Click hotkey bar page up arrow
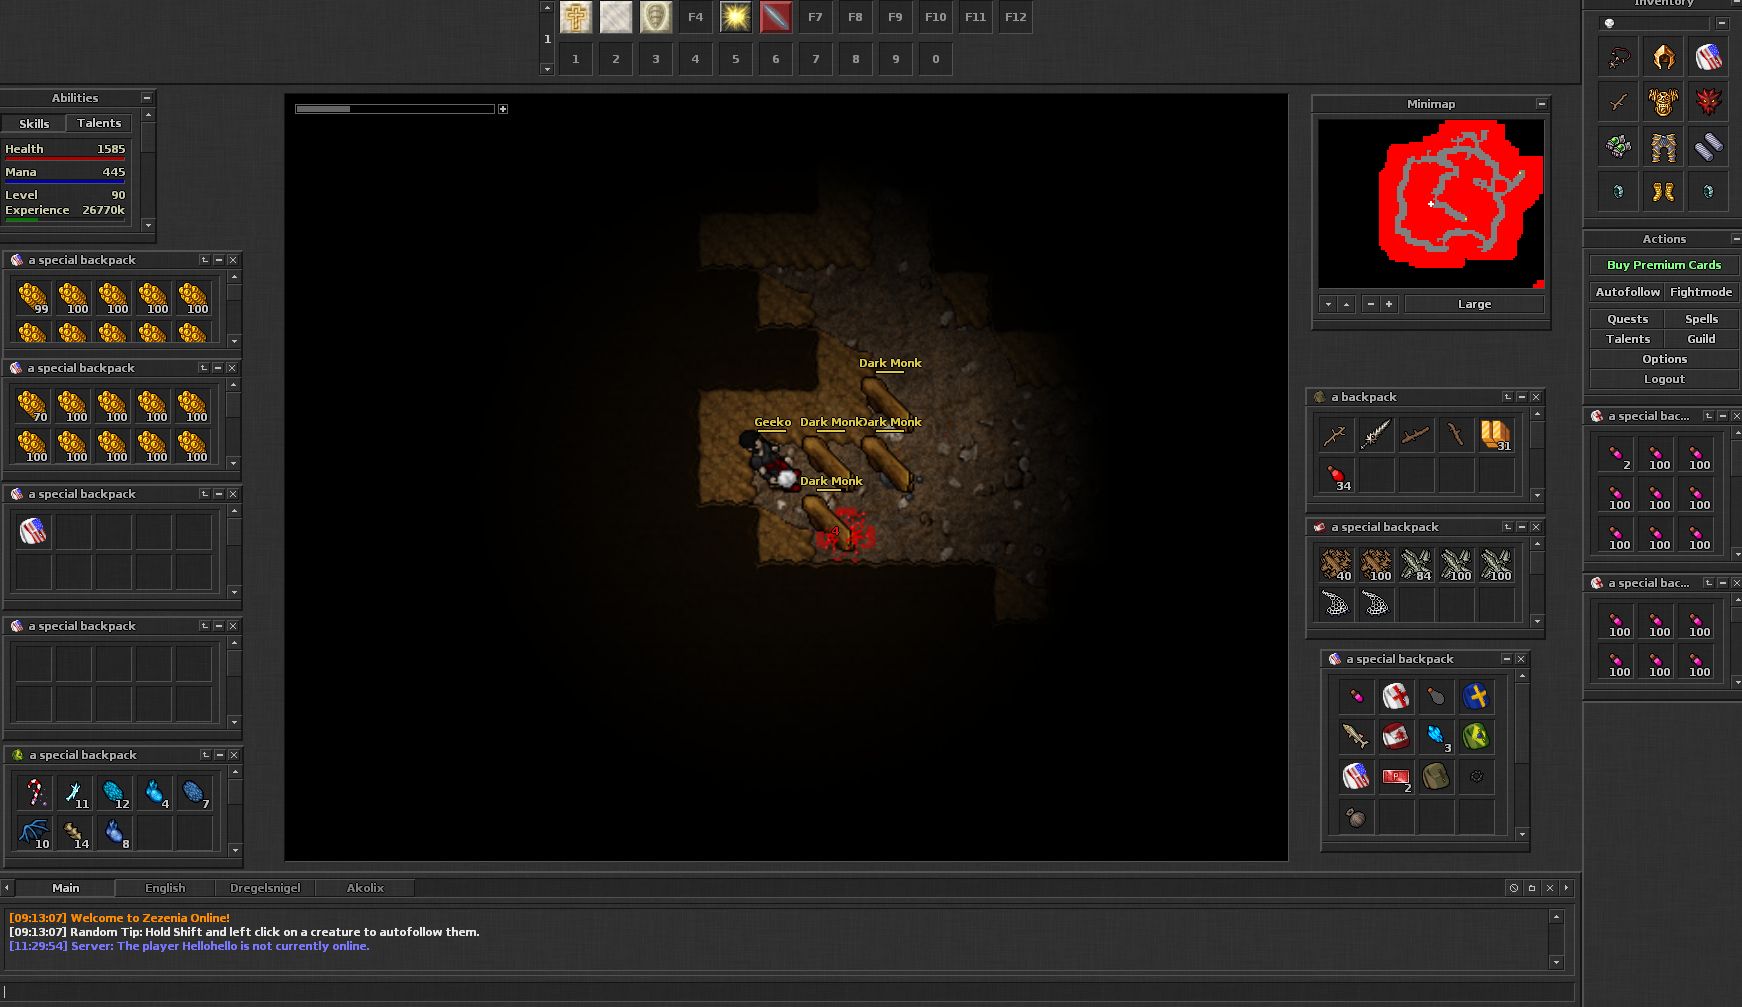The height and width of the screenshot is (1007, 1742). tap(547, 7)
